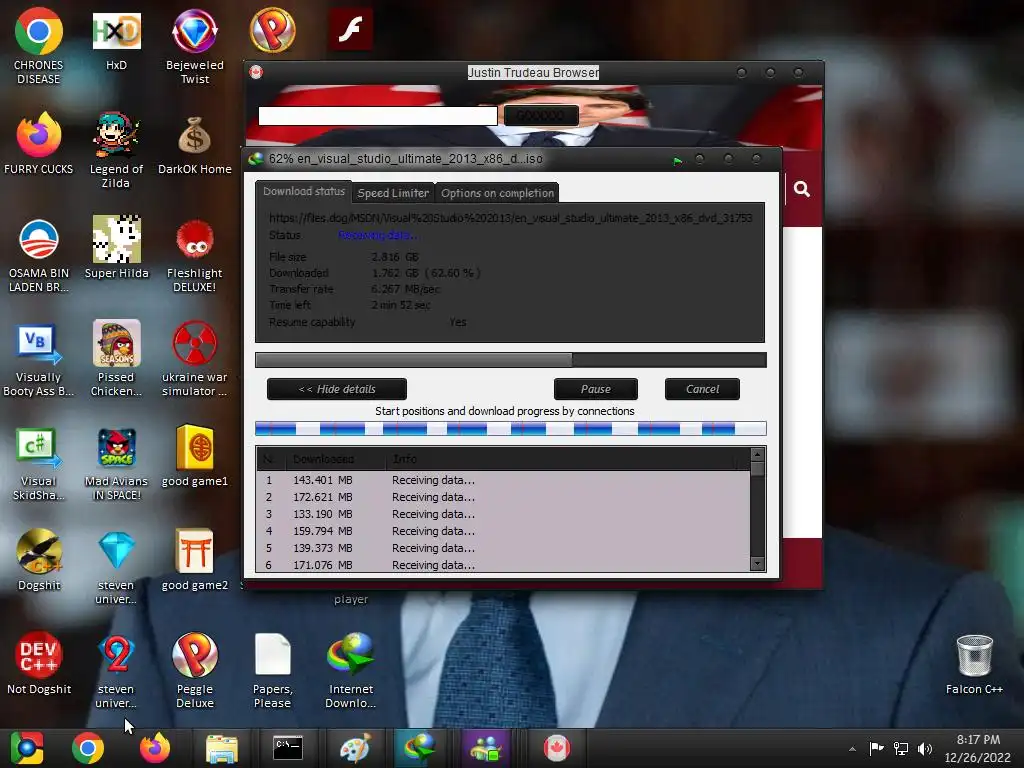
Task: Open the HxD desktop icon
Action: click(x=116, y=41)
